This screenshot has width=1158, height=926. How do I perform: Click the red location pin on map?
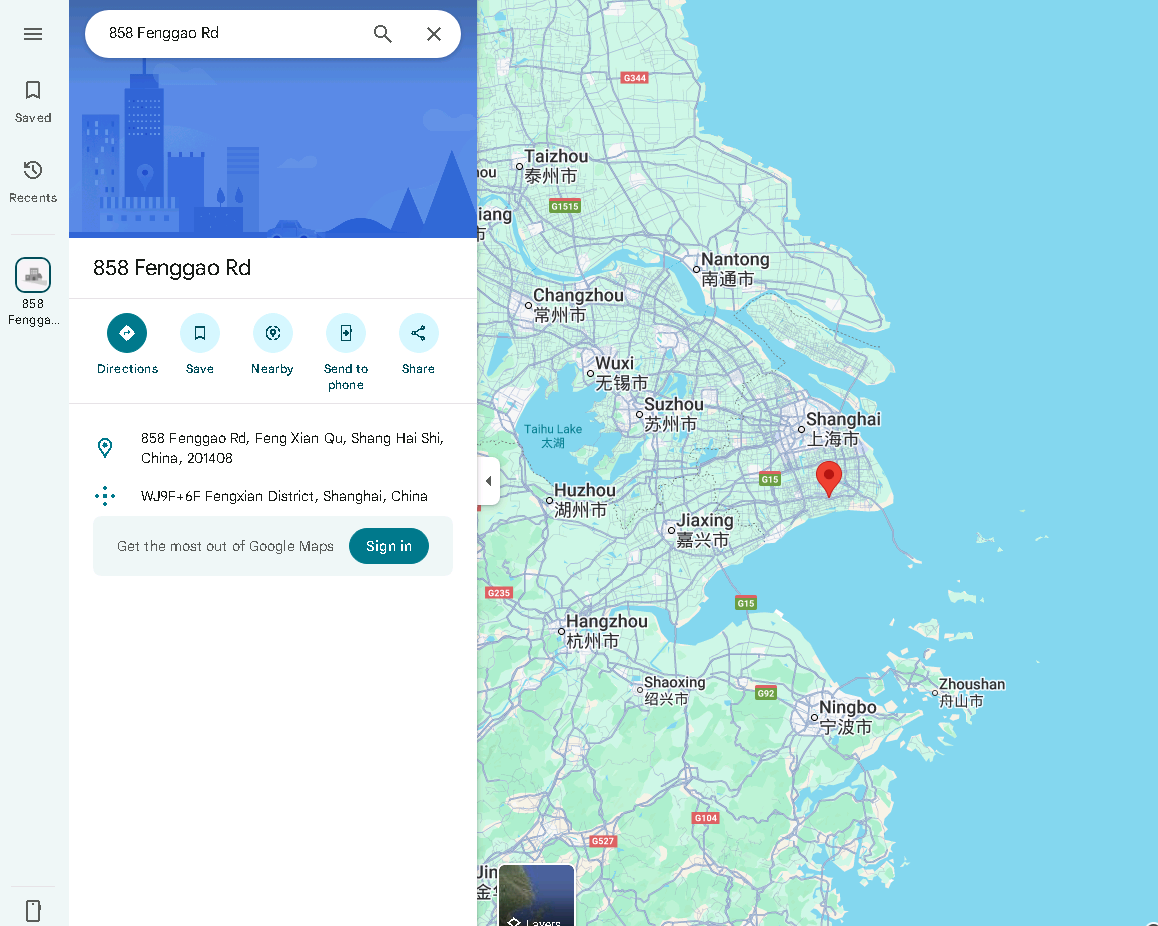pos(829,479)
